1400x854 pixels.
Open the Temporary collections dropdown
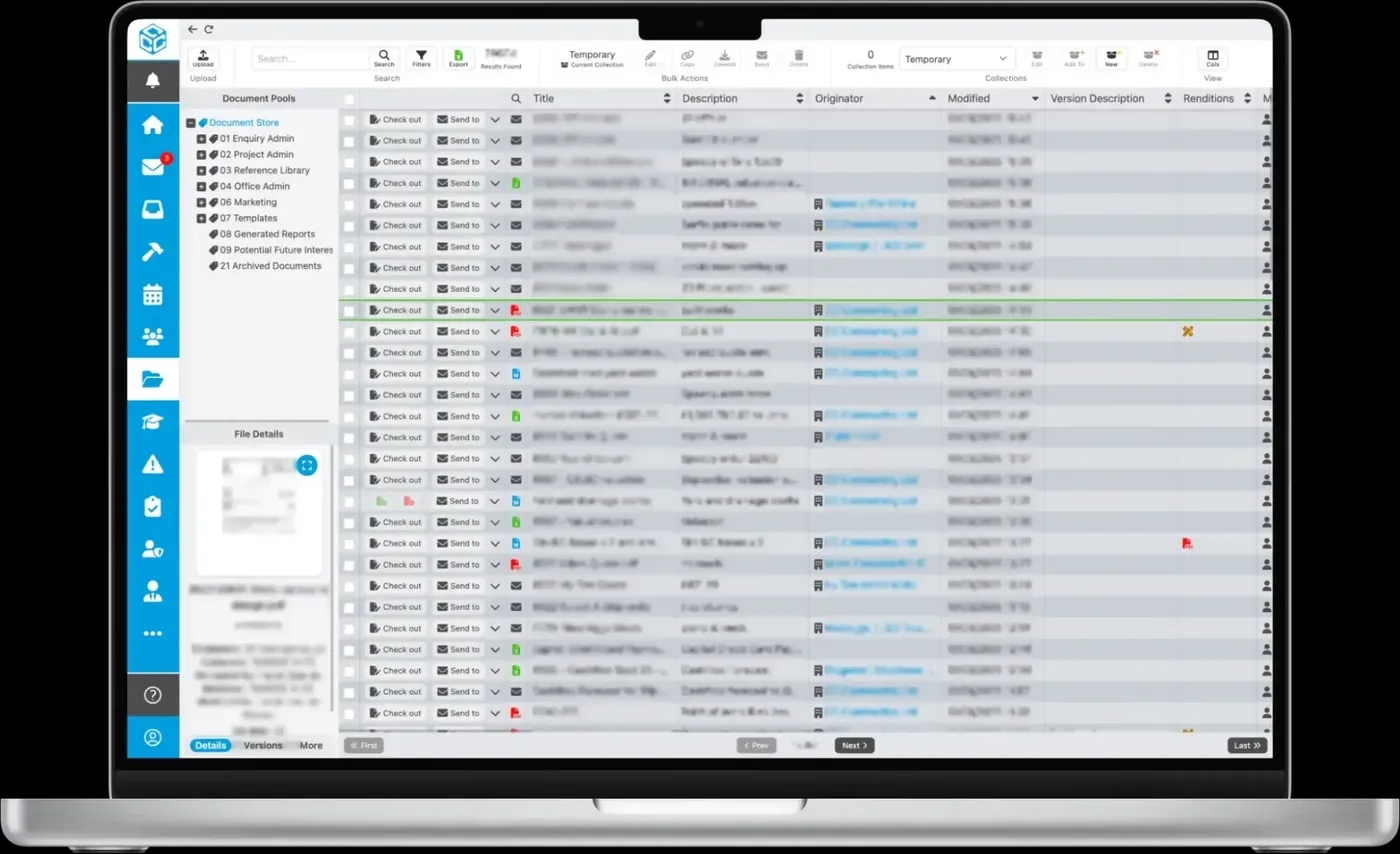957,59
